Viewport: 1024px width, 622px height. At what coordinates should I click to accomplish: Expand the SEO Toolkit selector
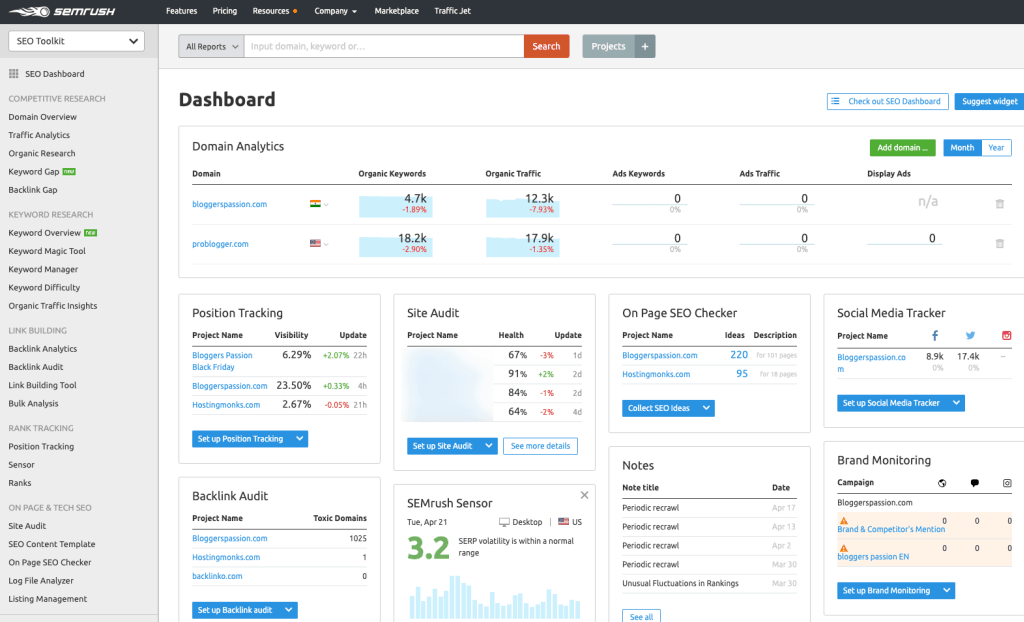coord(75,40)
